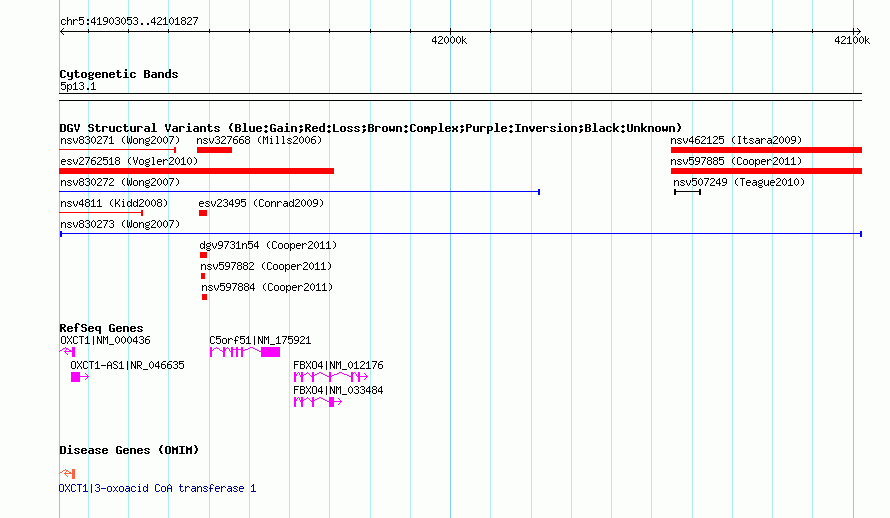Open the DGV Structural Variants track title

point(371,128)
